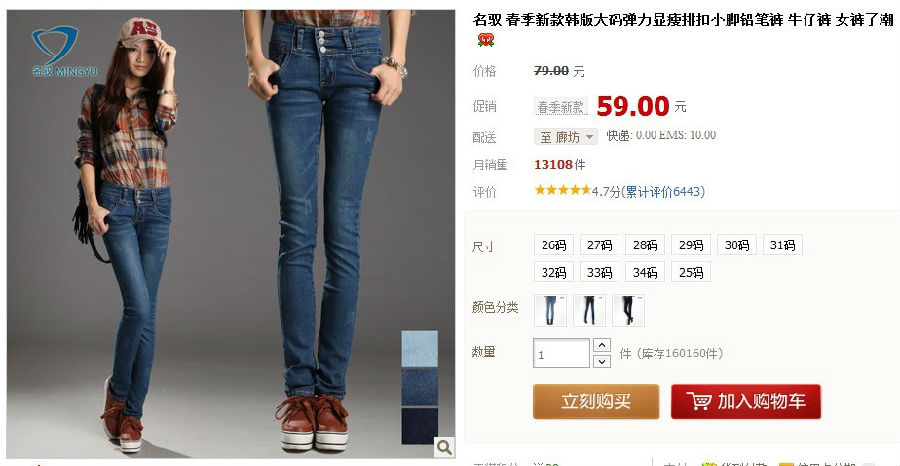The height and width of the screenshot is (466, 900).
Task: Click the gold star rating icons
Action: click(562, 190)
